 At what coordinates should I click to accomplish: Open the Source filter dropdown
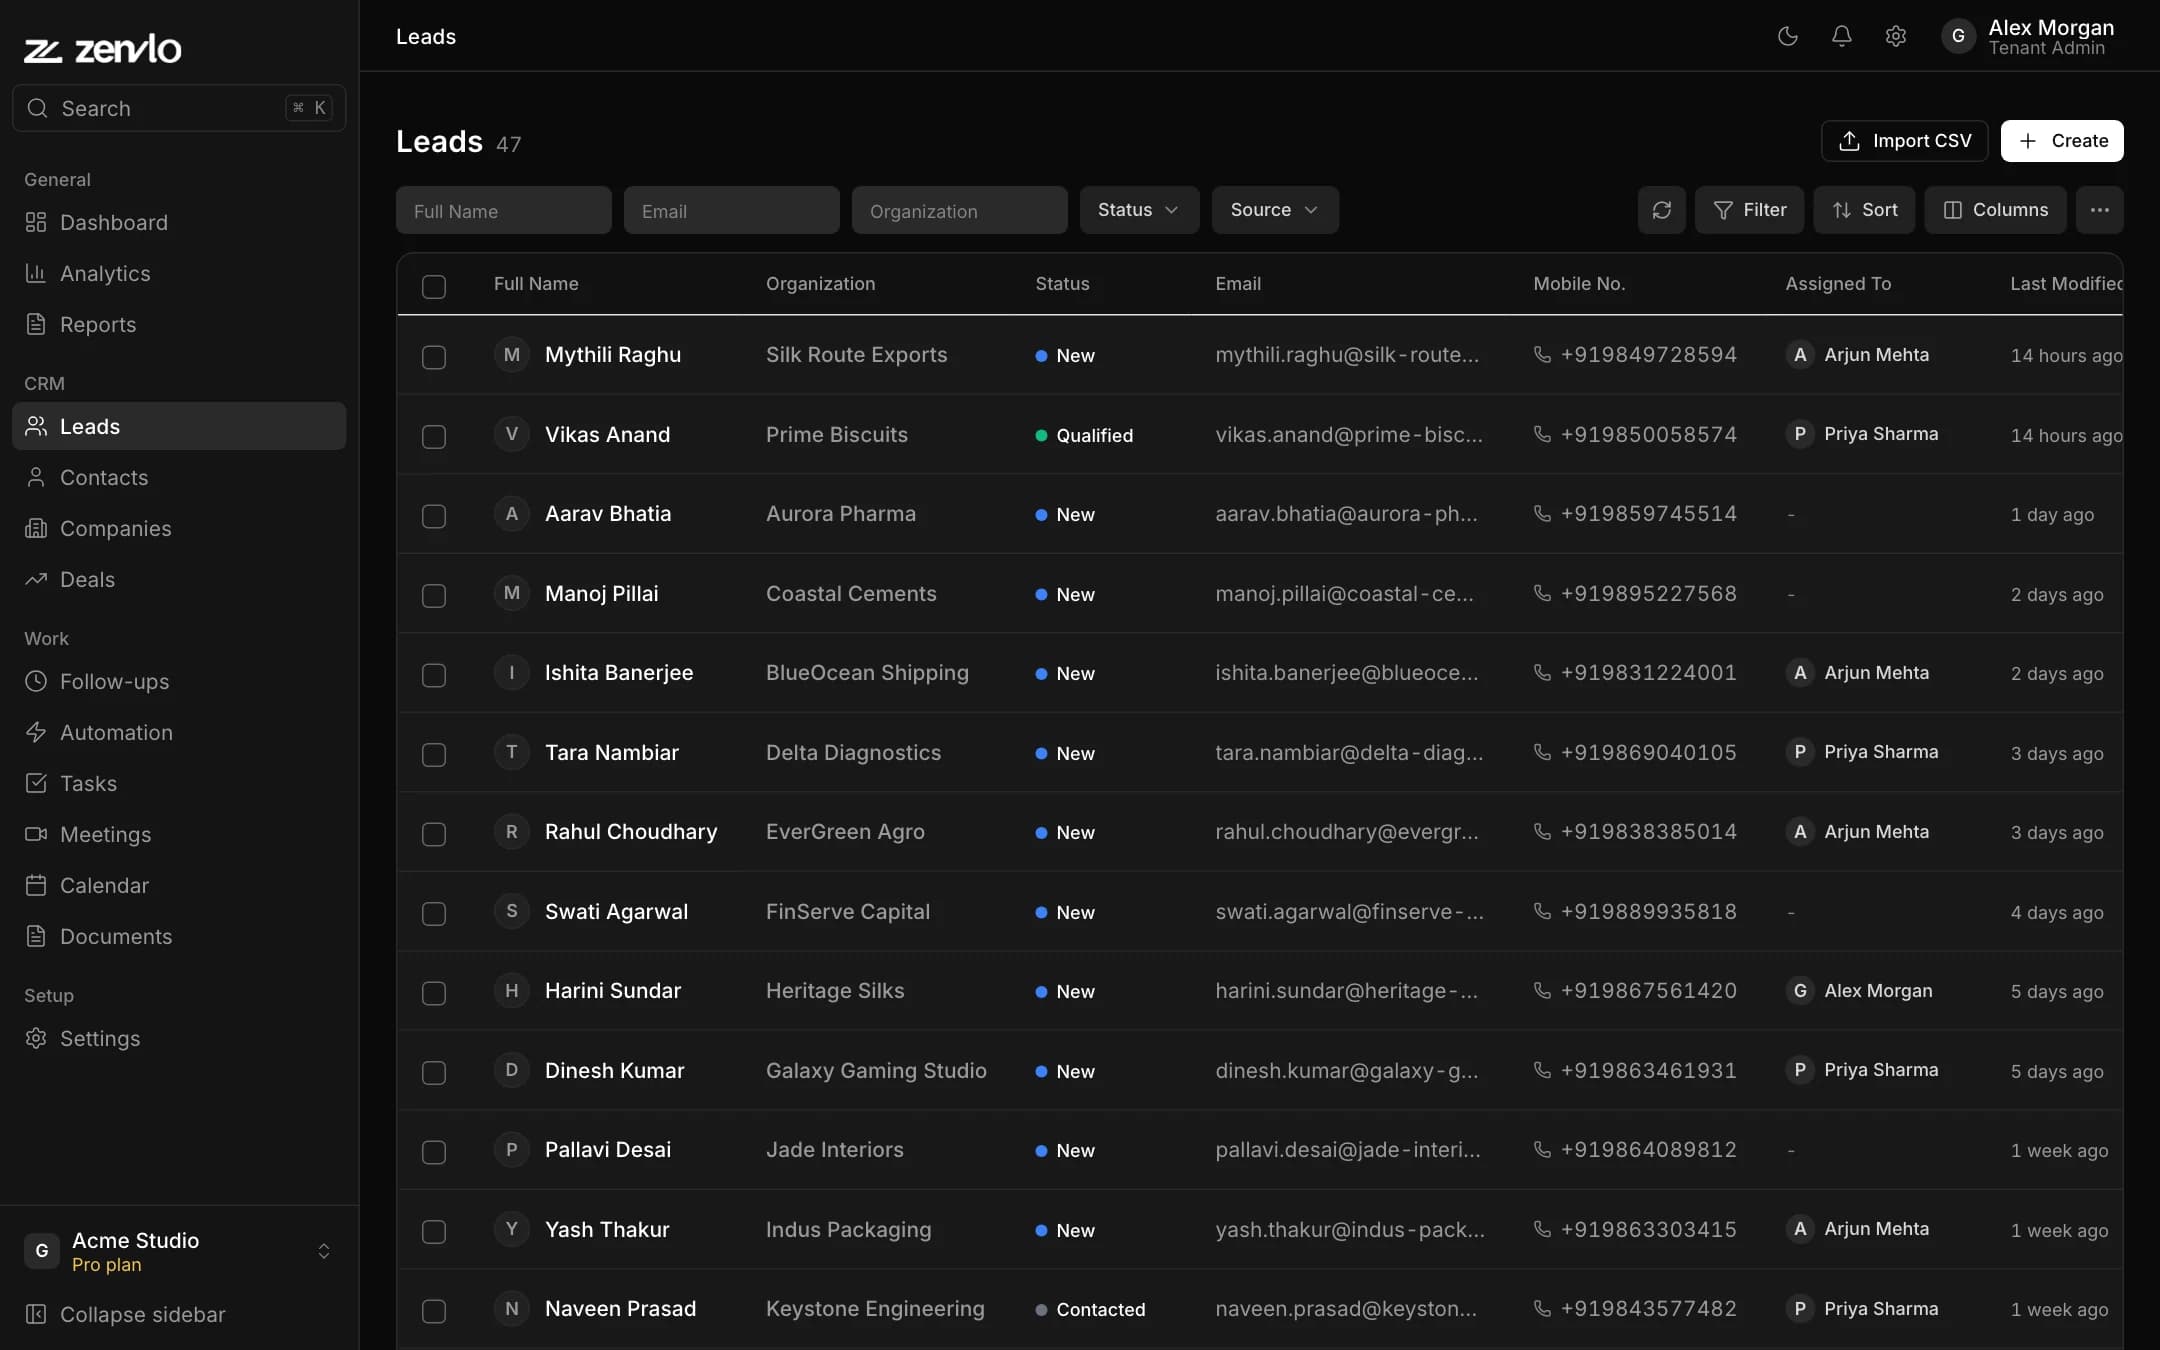1275,210
